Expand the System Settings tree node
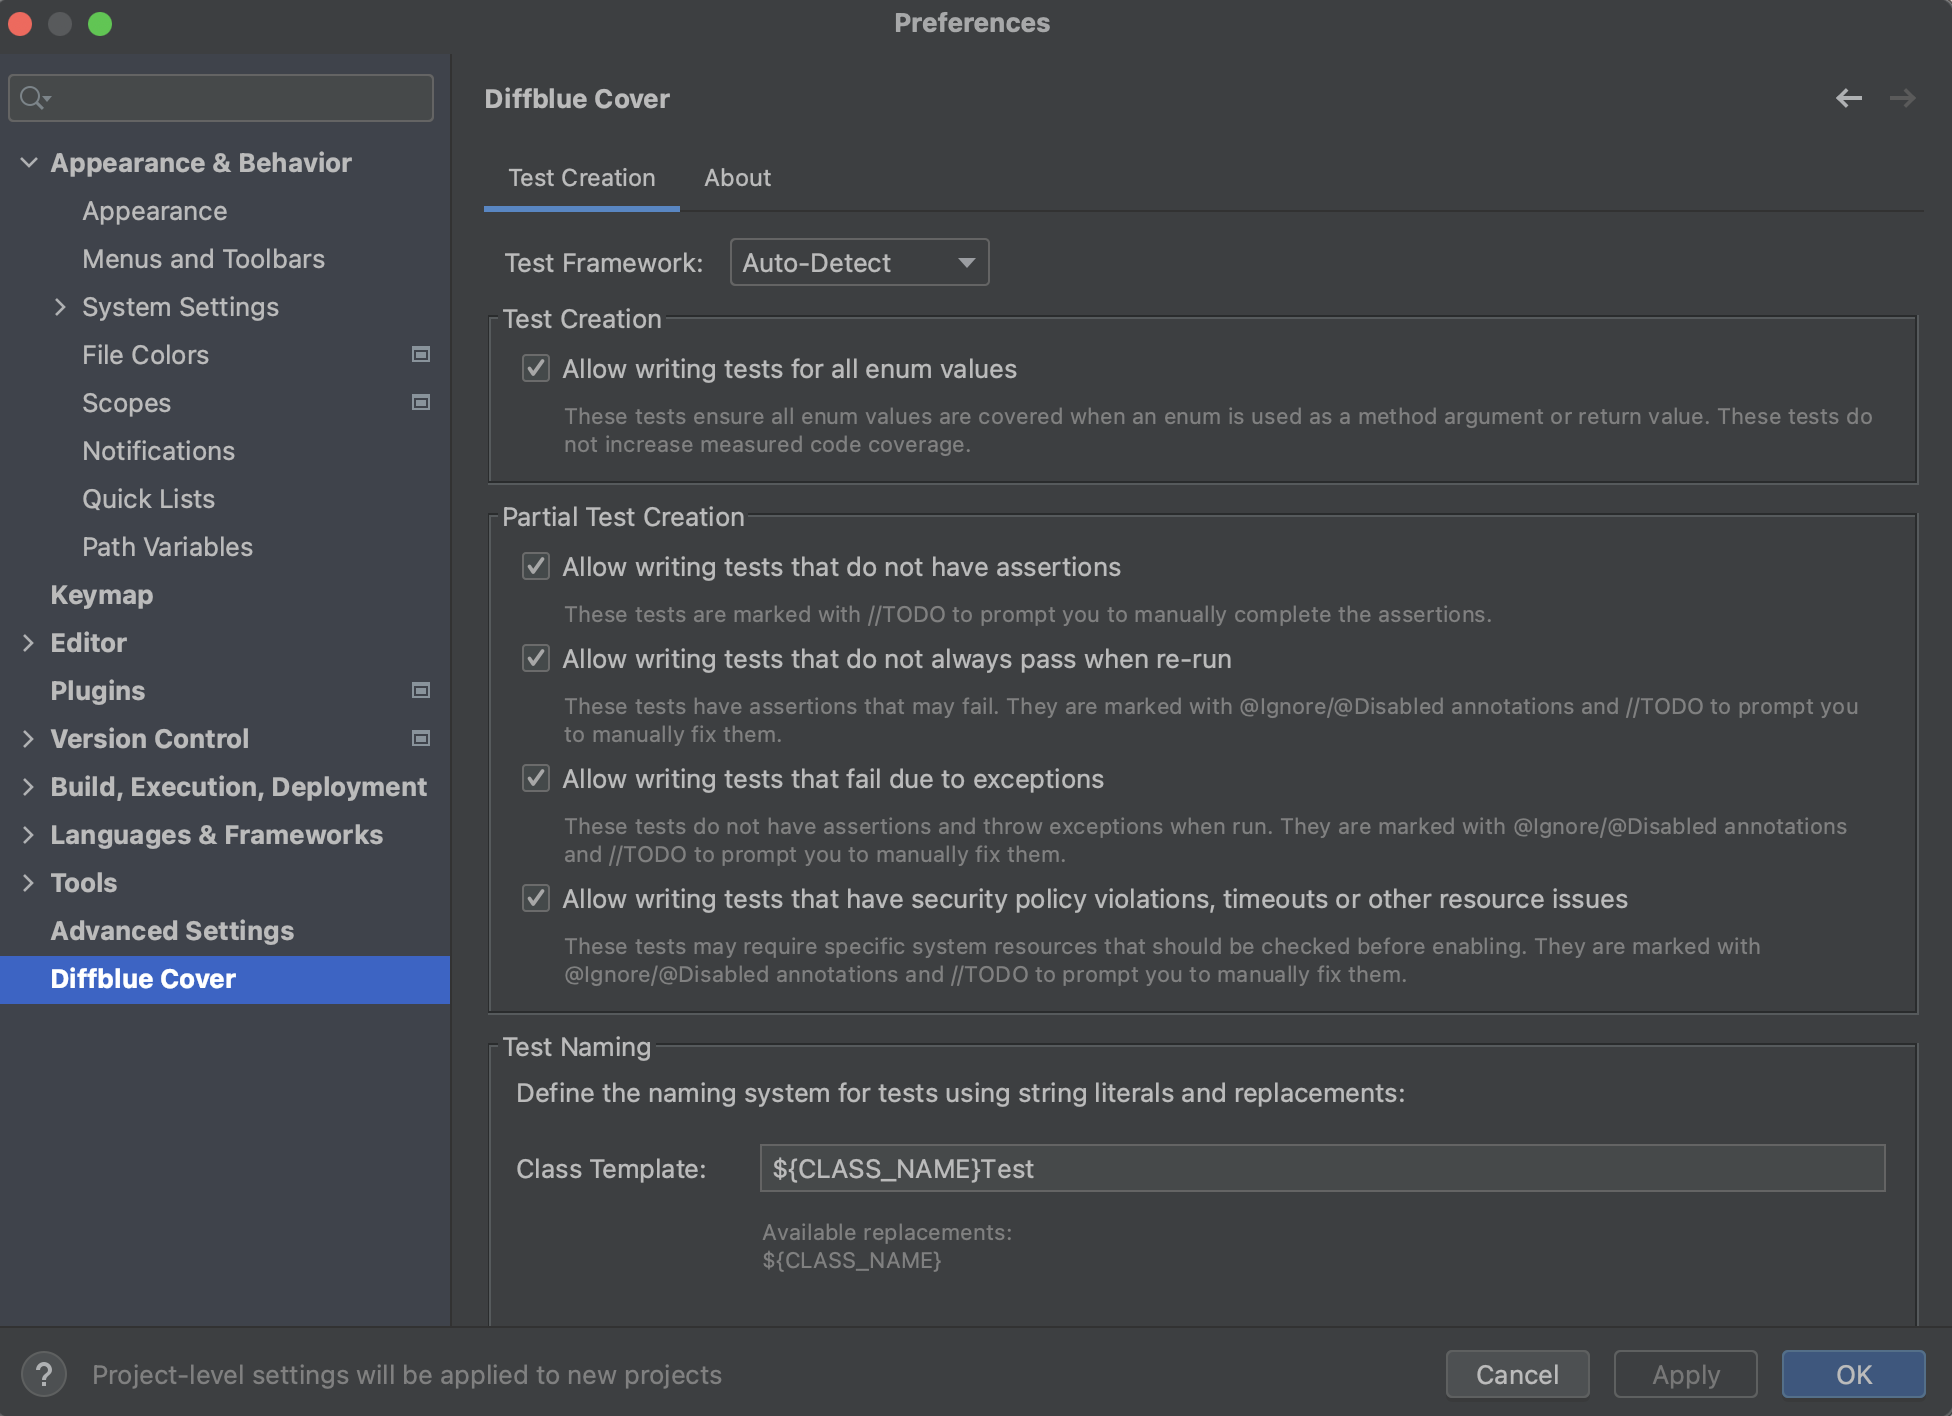1952x1416 pixels. click(60, 307)
